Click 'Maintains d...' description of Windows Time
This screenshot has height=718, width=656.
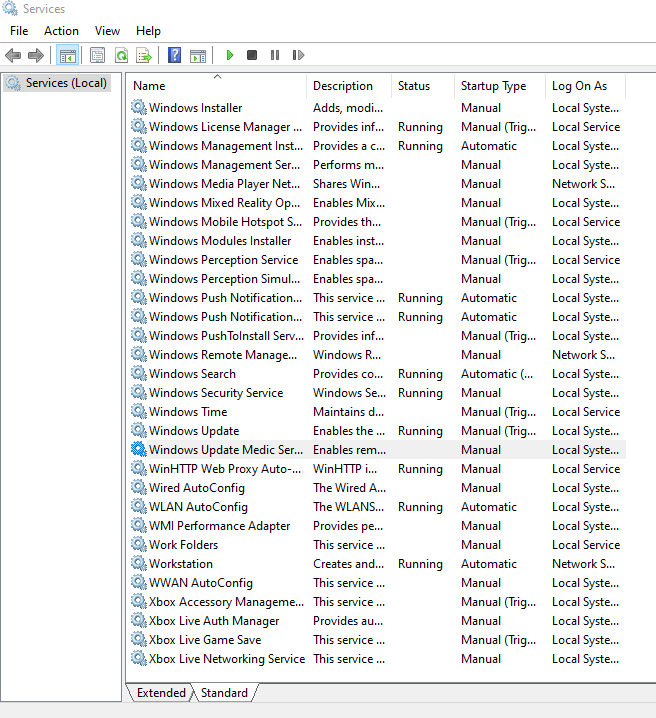point(348,412)
